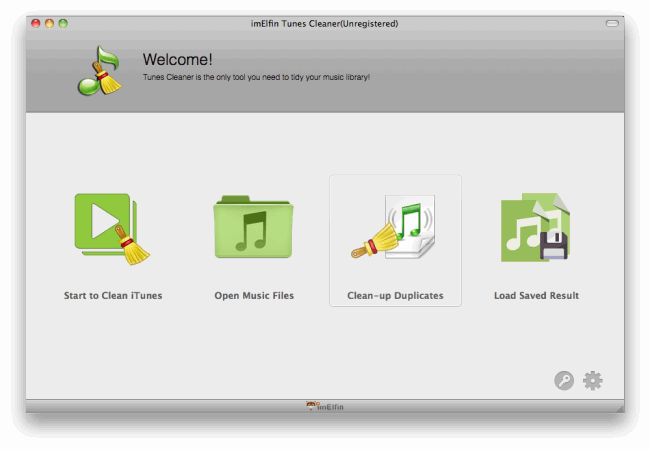
Task: Click the Welcome! heading
Action: pyautogui.click(x=177, y=59)
